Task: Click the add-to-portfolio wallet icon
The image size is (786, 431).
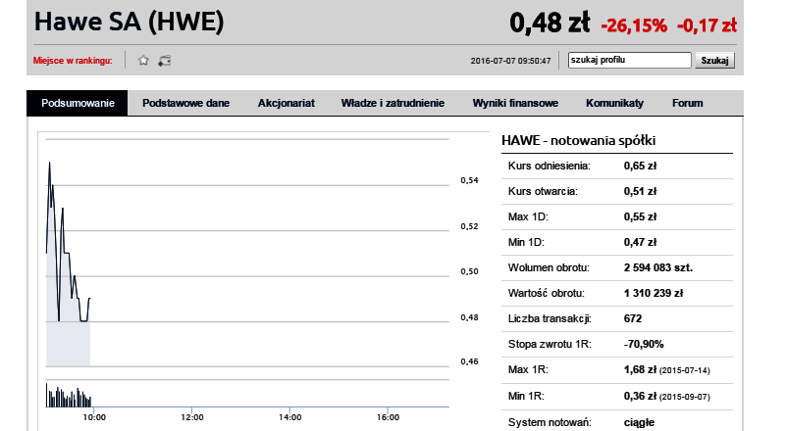Action: click(x=164, y=61)
